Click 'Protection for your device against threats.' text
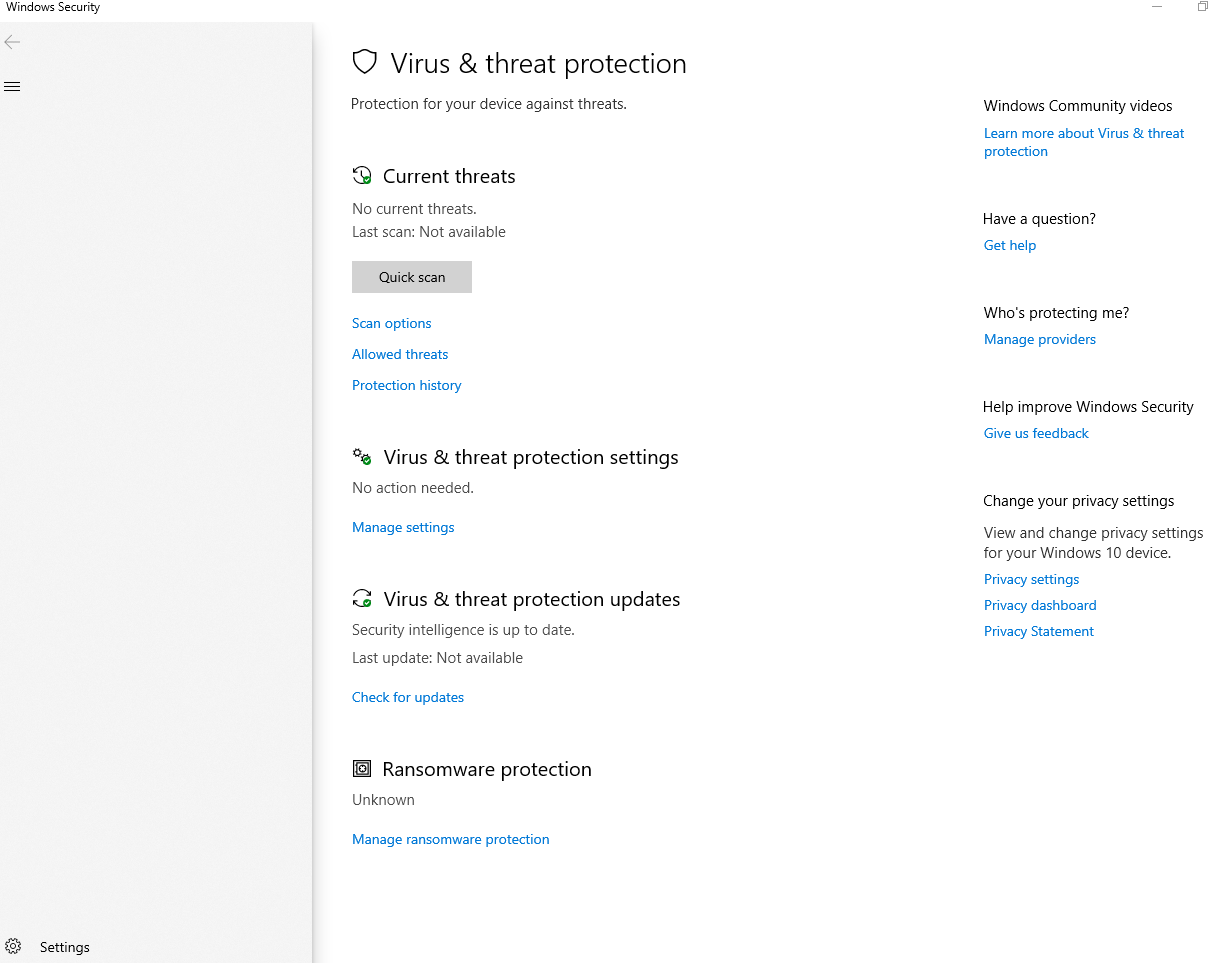This screenshot has width=1209, height=963. (x=489, y=104)
